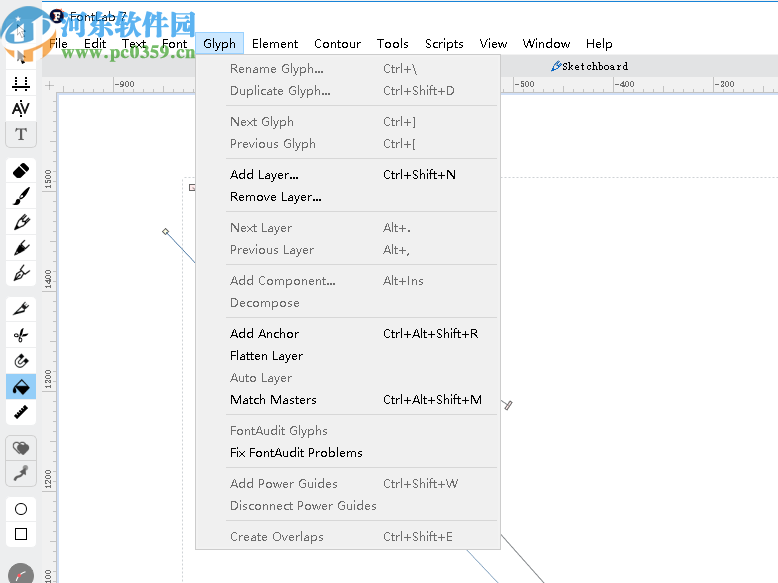778x583 pixels.
Task: Choose Add Anchor menu entry
Action: 348,334
